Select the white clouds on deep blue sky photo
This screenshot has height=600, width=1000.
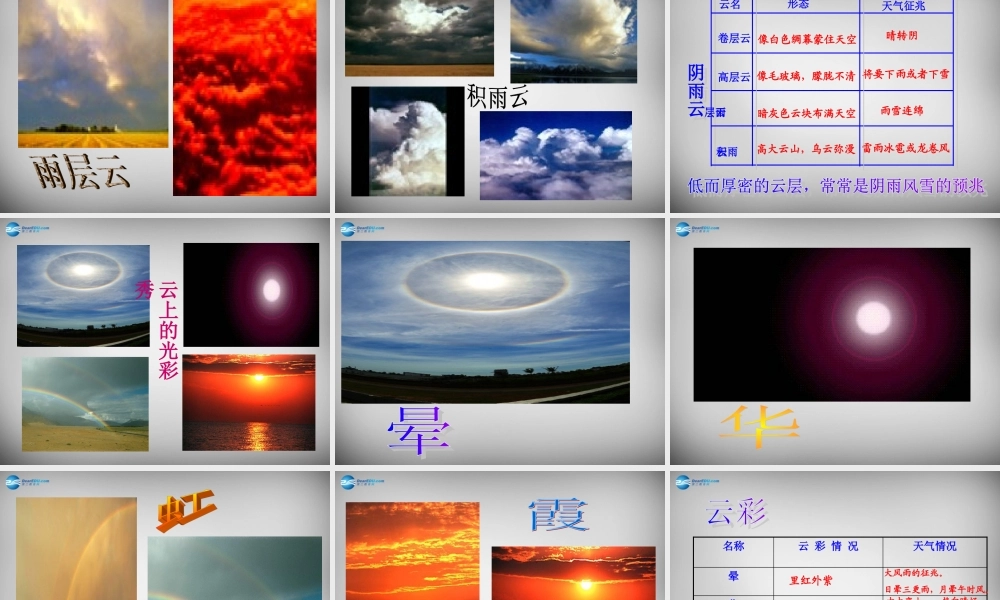pos(556,156)
